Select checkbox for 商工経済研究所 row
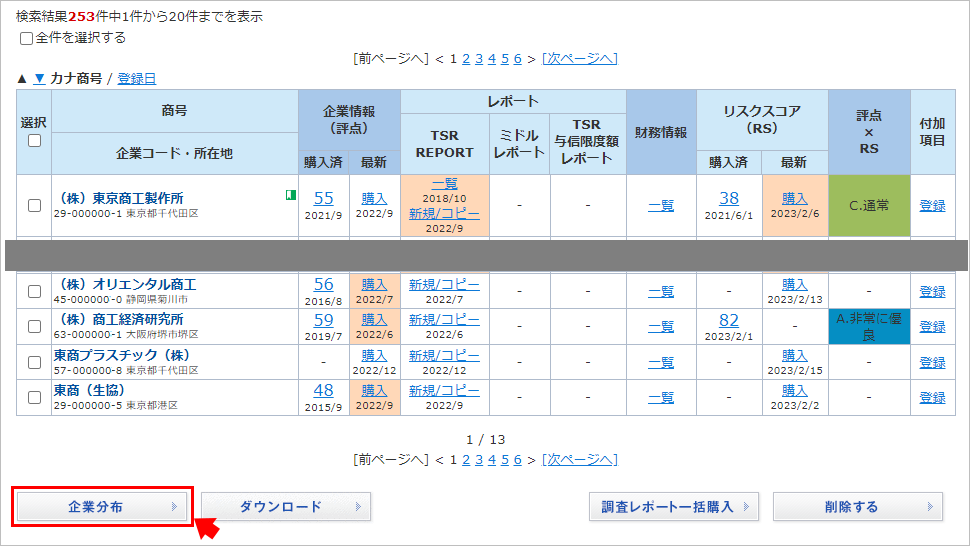The width and height of the screenshot is (970, 546). [x=35, y=326]
